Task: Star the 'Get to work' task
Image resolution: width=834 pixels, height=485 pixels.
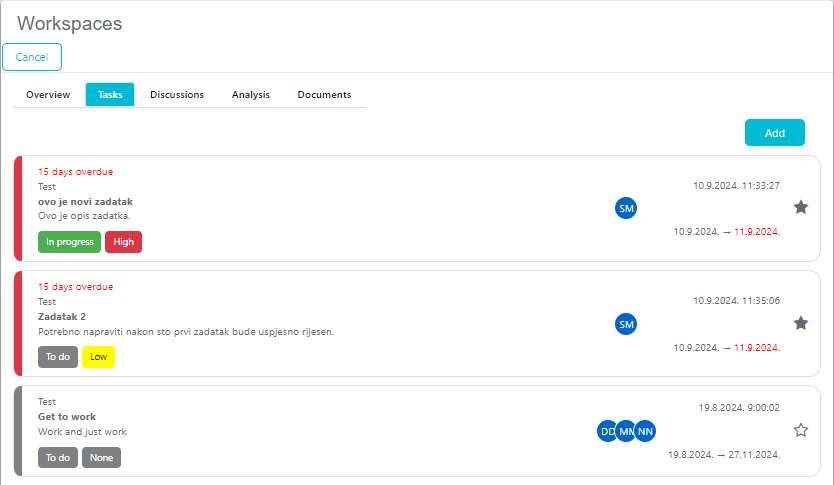Action: click(800, 430)
